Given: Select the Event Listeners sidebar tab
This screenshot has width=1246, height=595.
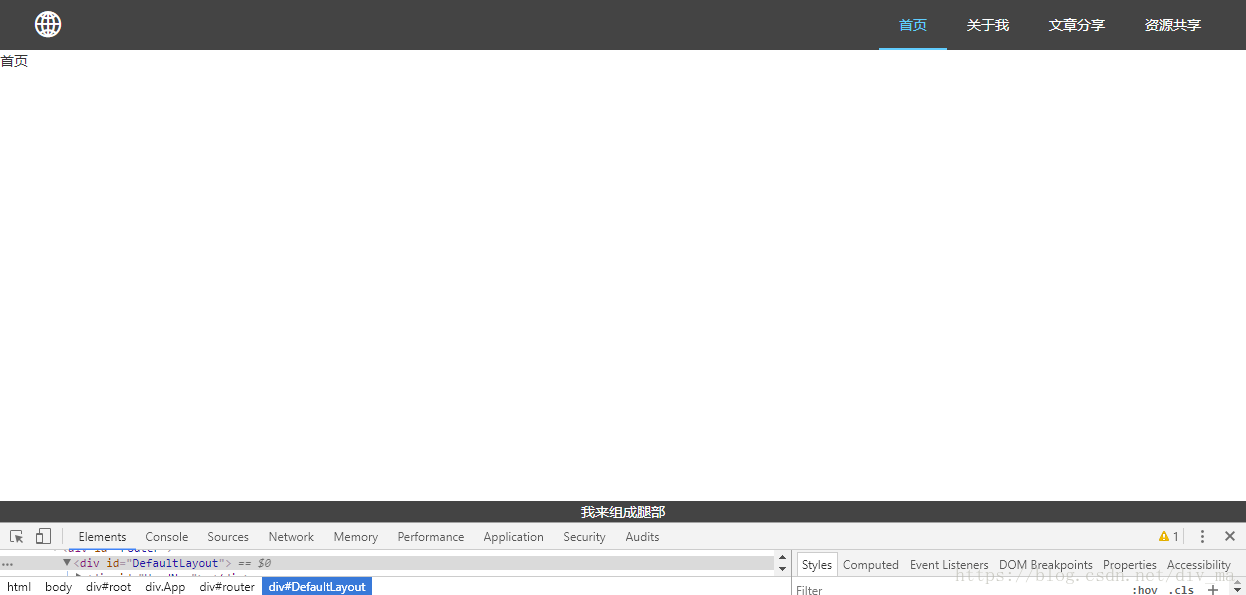Looking at the screenshot, I should coord(949,565).
